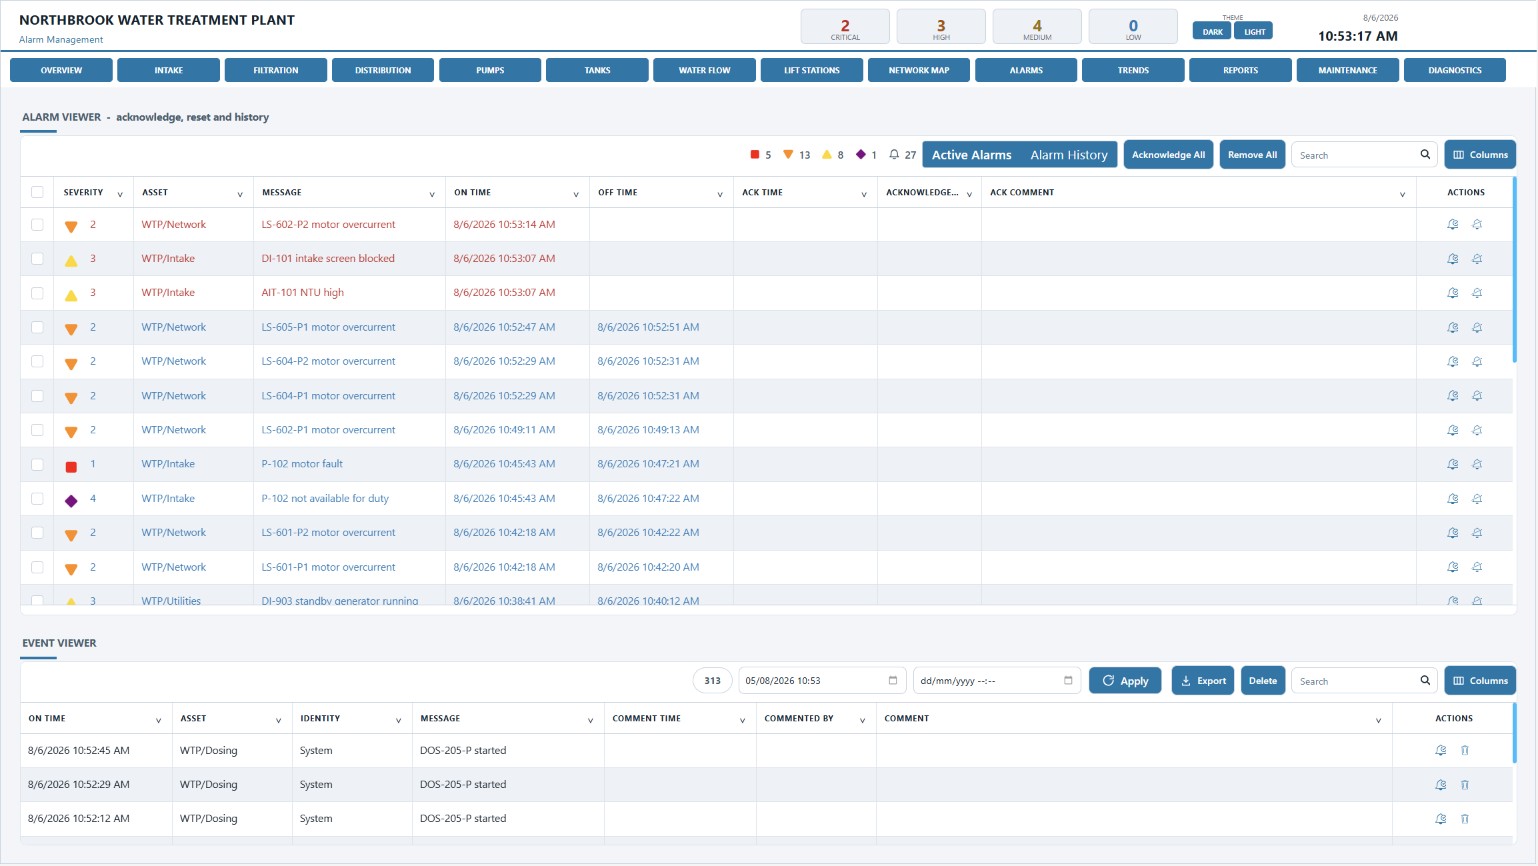Open alarm table ASSET column dropdown arrow
Viewport: 1538px width, 866px height.
(240, 194)
